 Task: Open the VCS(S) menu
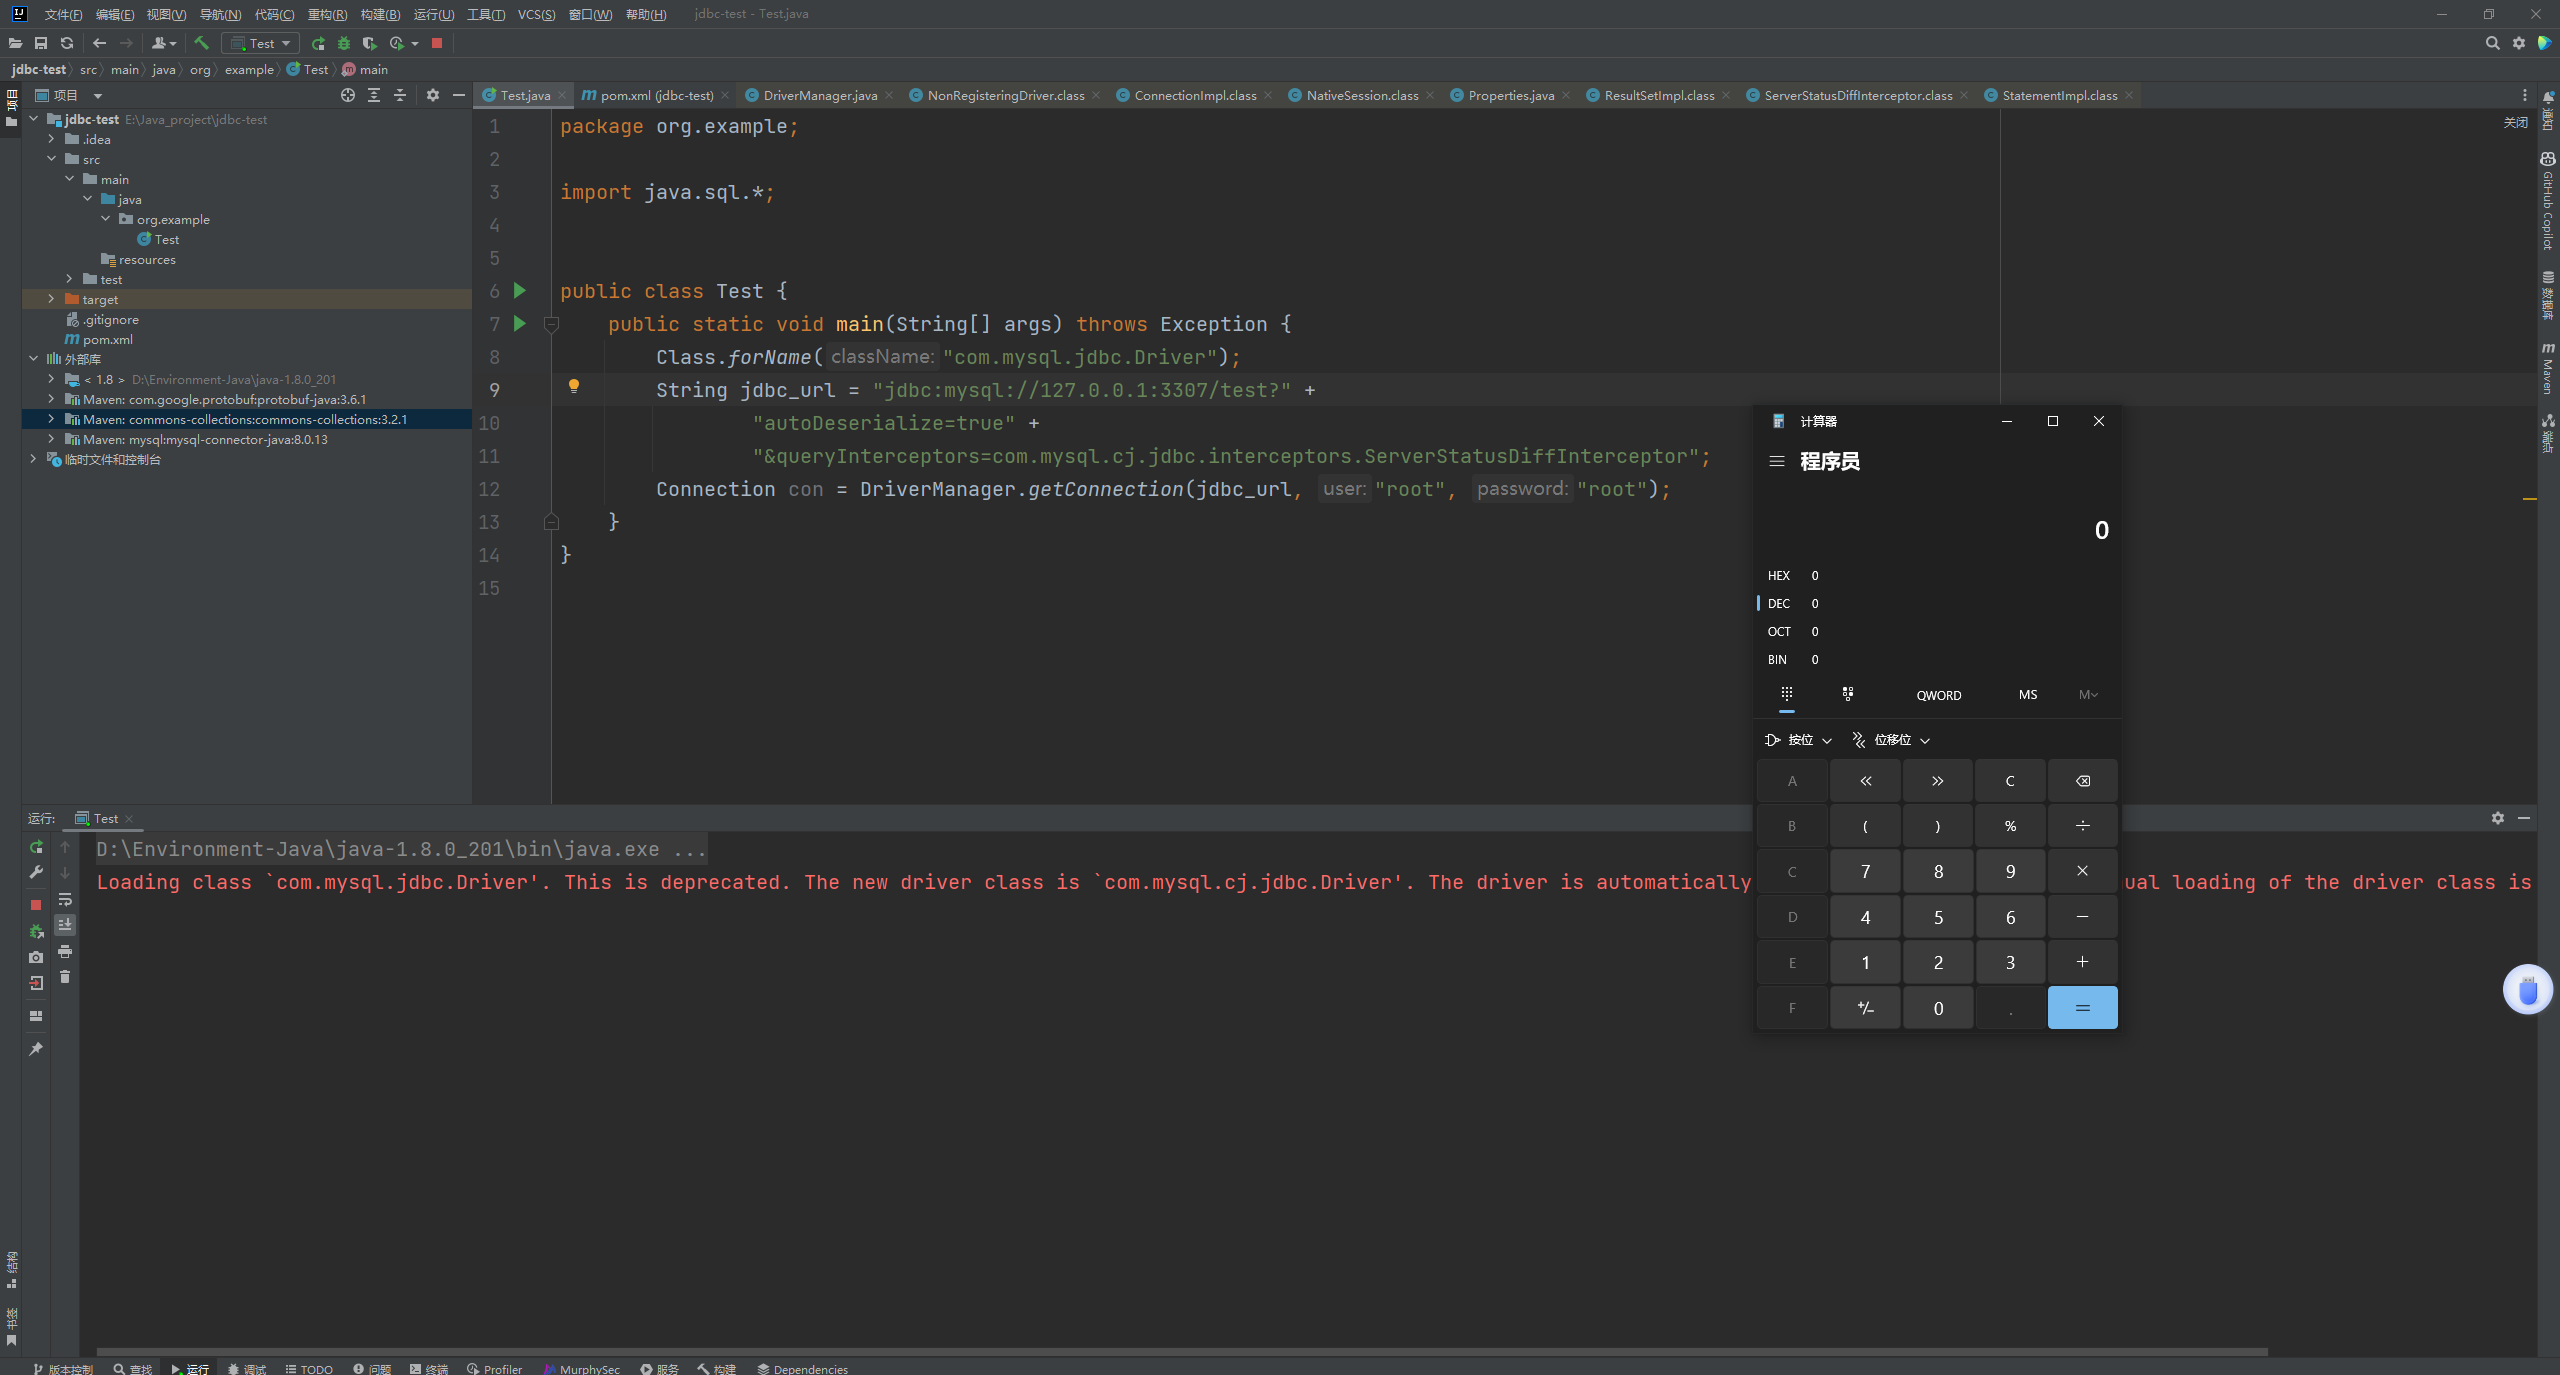click(x=536, y=14)
